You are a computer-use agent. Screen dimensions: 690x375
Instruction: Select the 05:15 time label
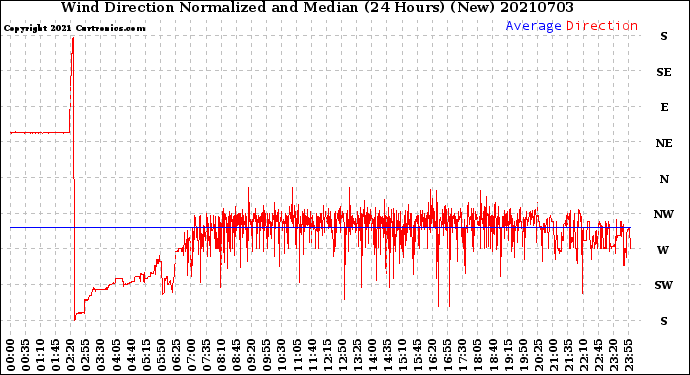[x=146, y=356]
